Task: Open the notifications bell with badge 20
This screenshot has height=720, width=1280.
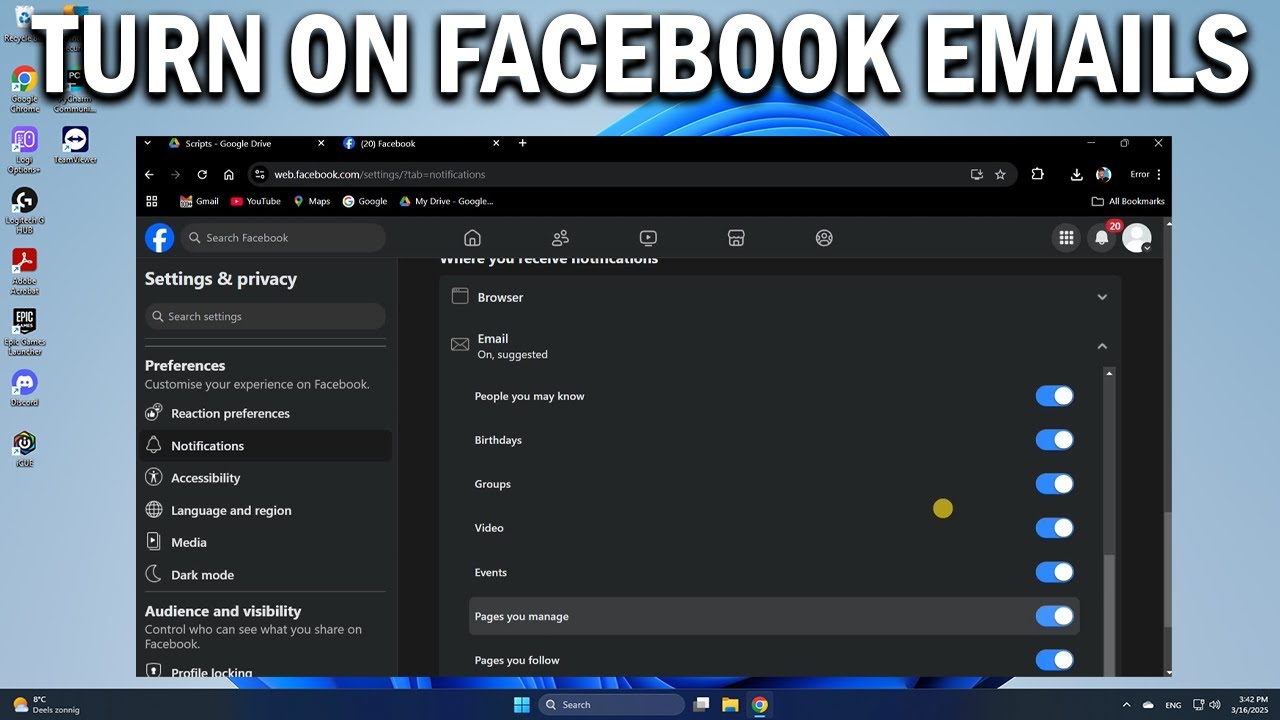Action: pos(1102,238)
